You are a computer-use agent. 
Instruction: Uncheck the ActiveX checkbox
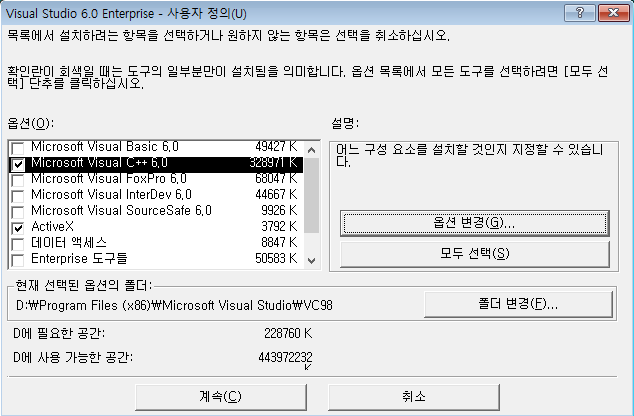click(x=17, y=228)
